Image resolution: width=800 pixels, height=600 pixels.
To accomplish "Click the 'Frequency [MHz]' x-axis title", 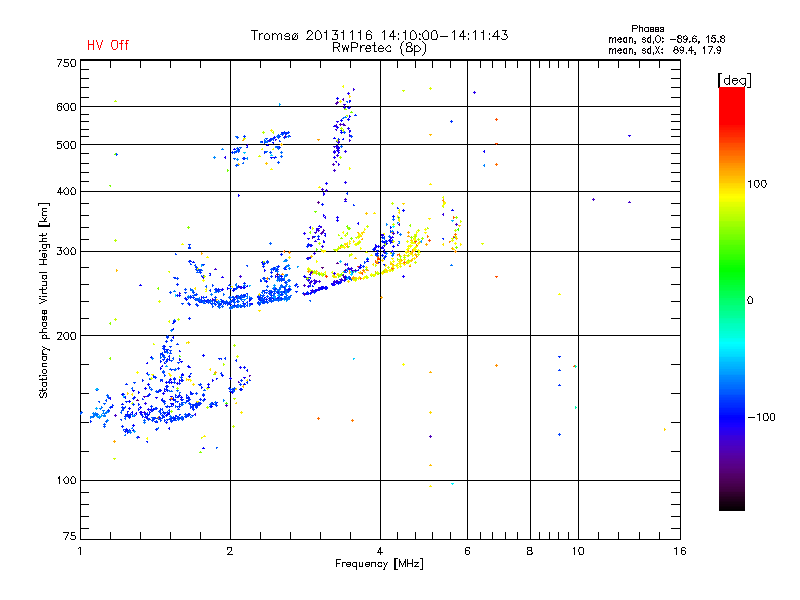I will (379, 564).
